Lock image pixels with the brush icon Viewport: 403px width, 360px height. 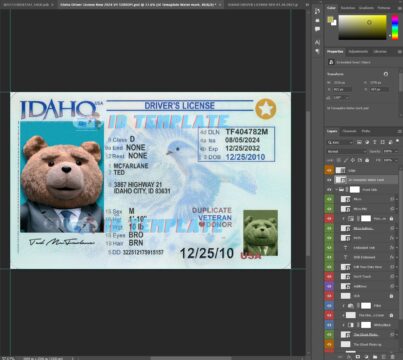click(345, 160)
